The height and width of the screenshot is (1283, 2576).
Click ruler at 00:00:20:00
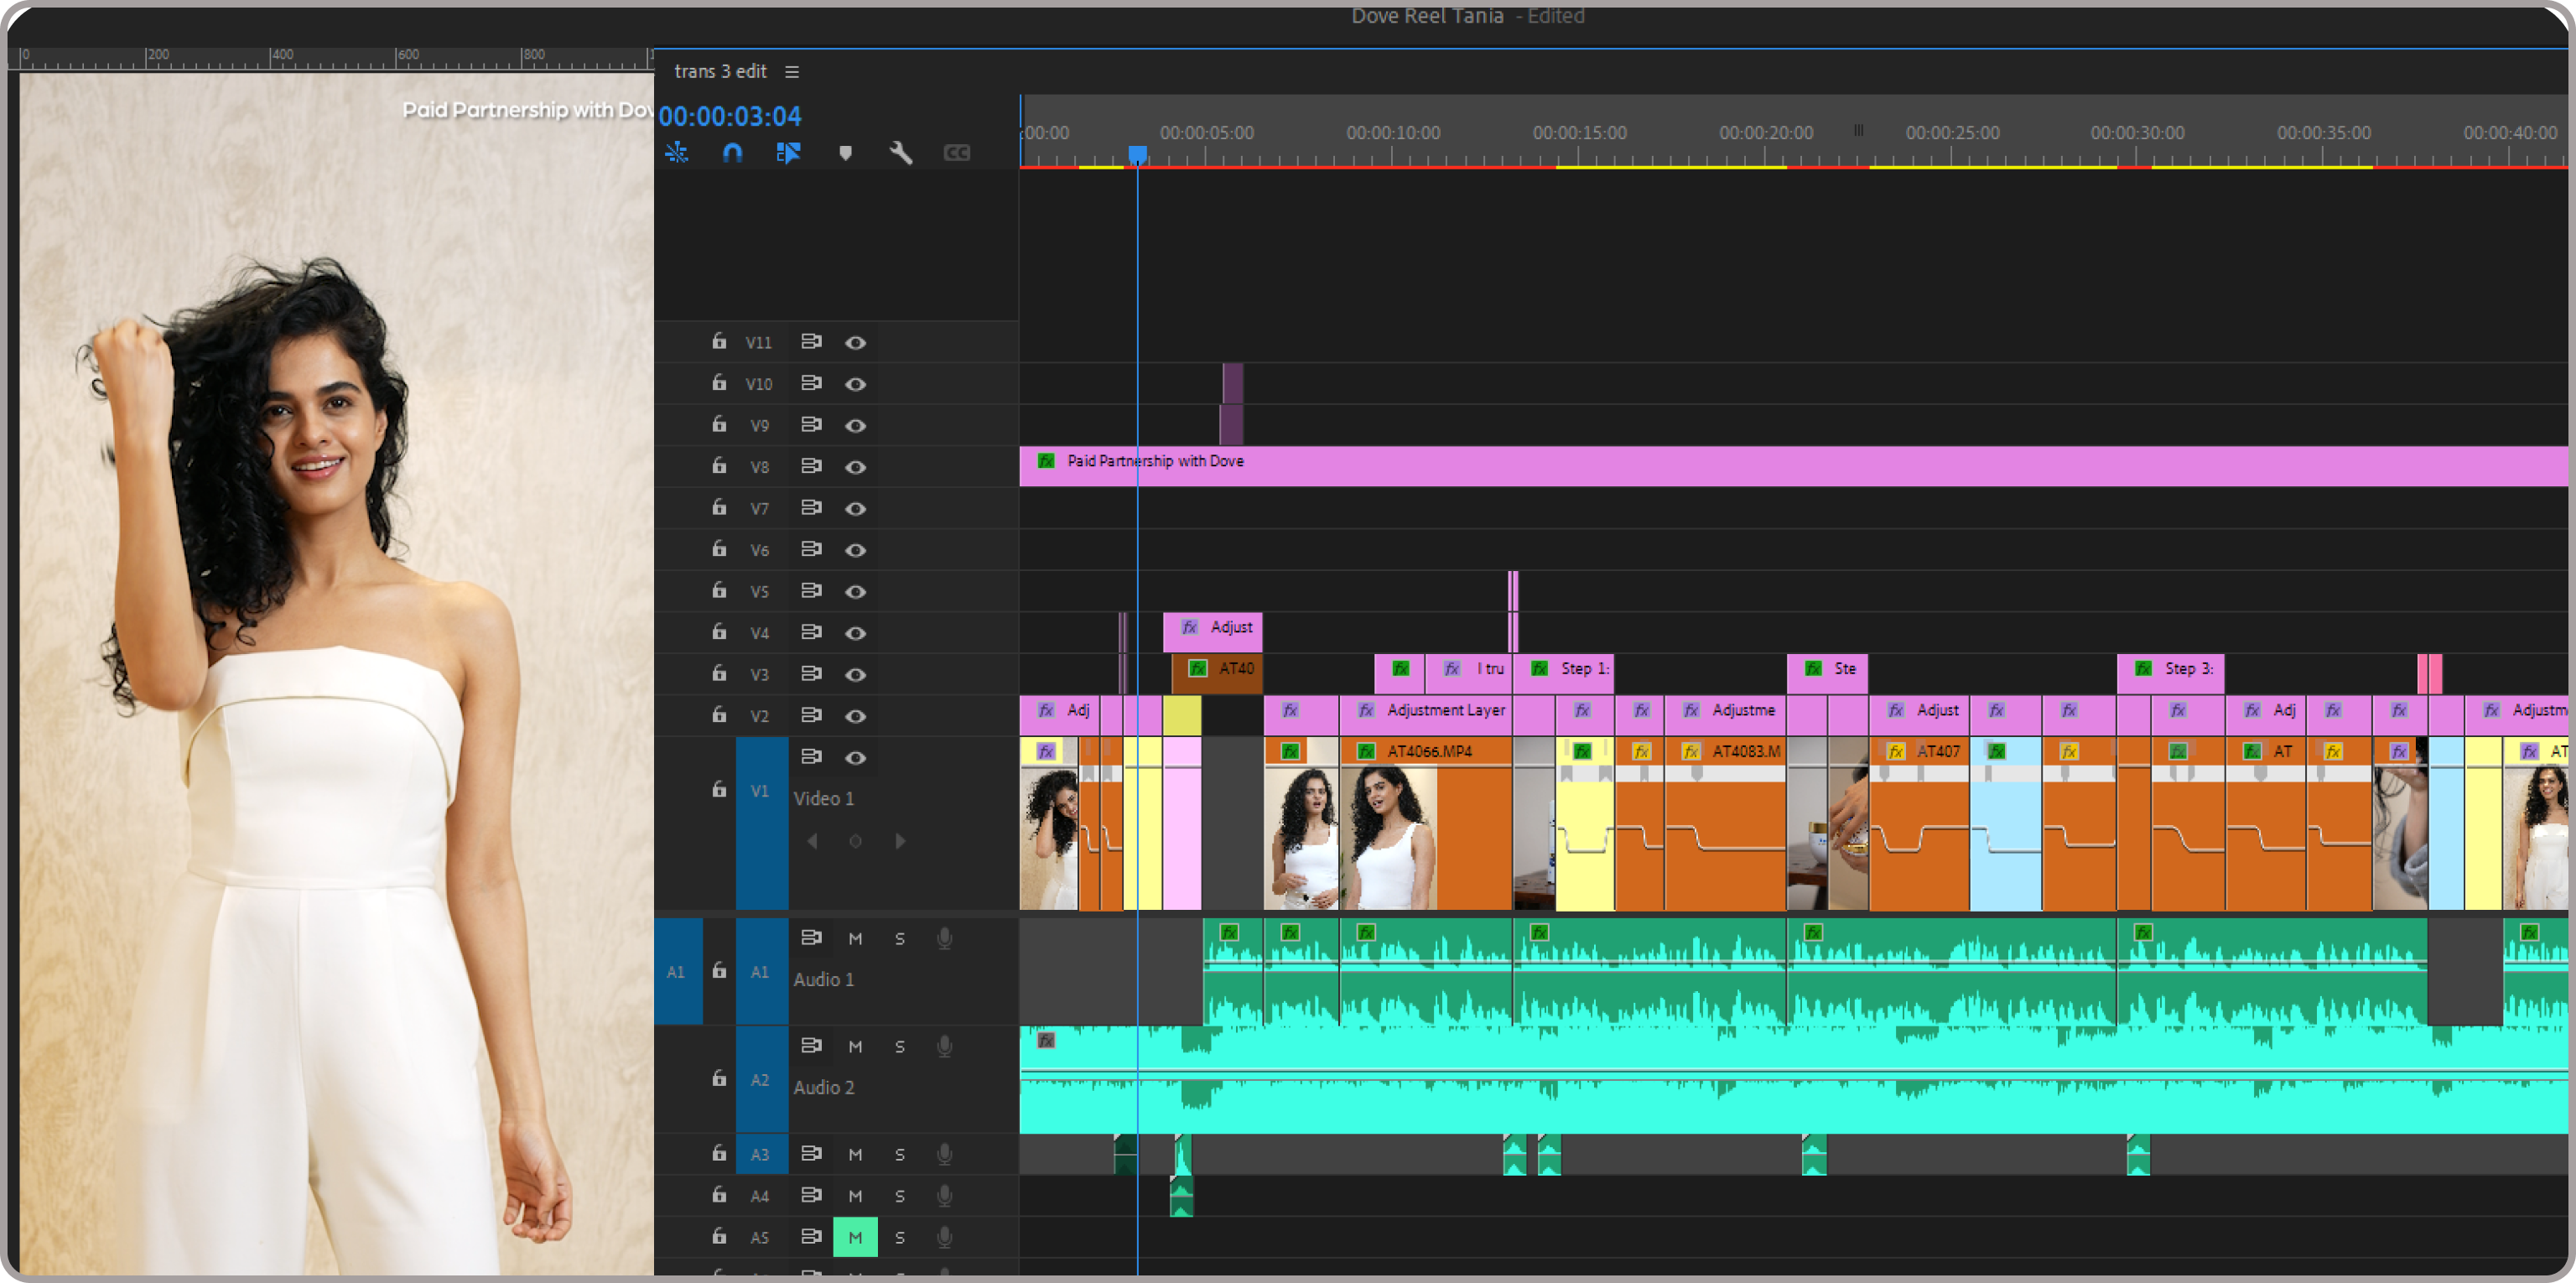[1766, 133]
